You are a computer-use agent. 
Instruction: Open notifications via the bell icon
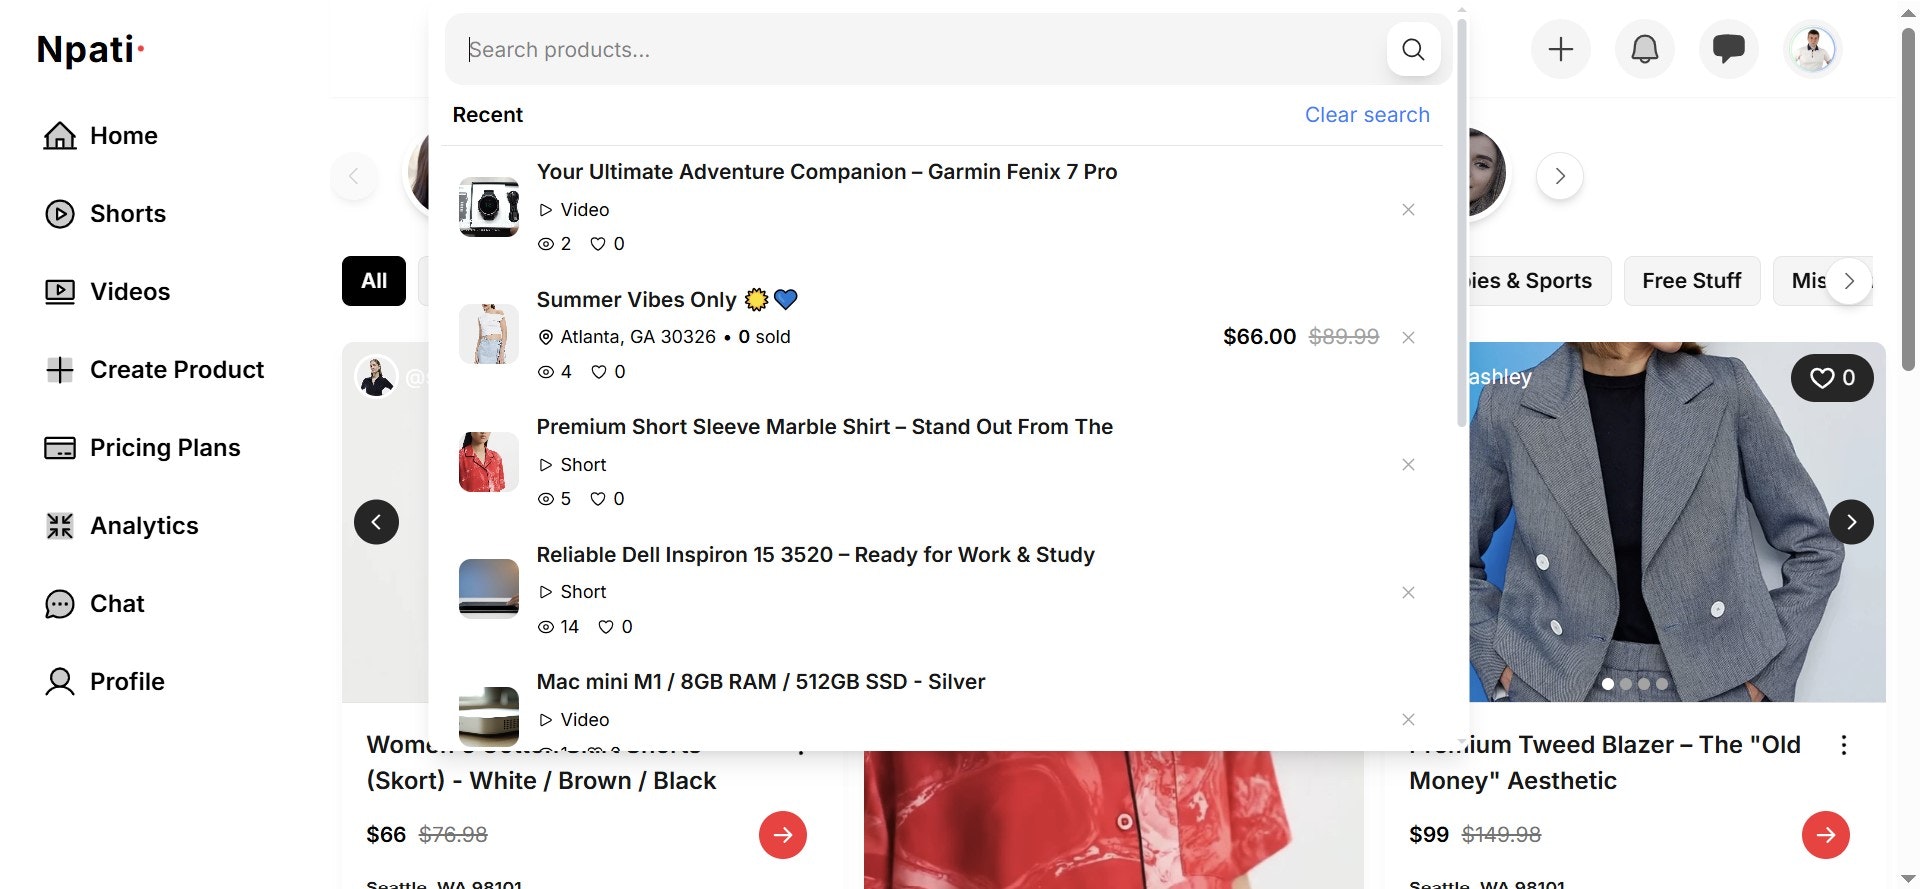point(1644,48)
